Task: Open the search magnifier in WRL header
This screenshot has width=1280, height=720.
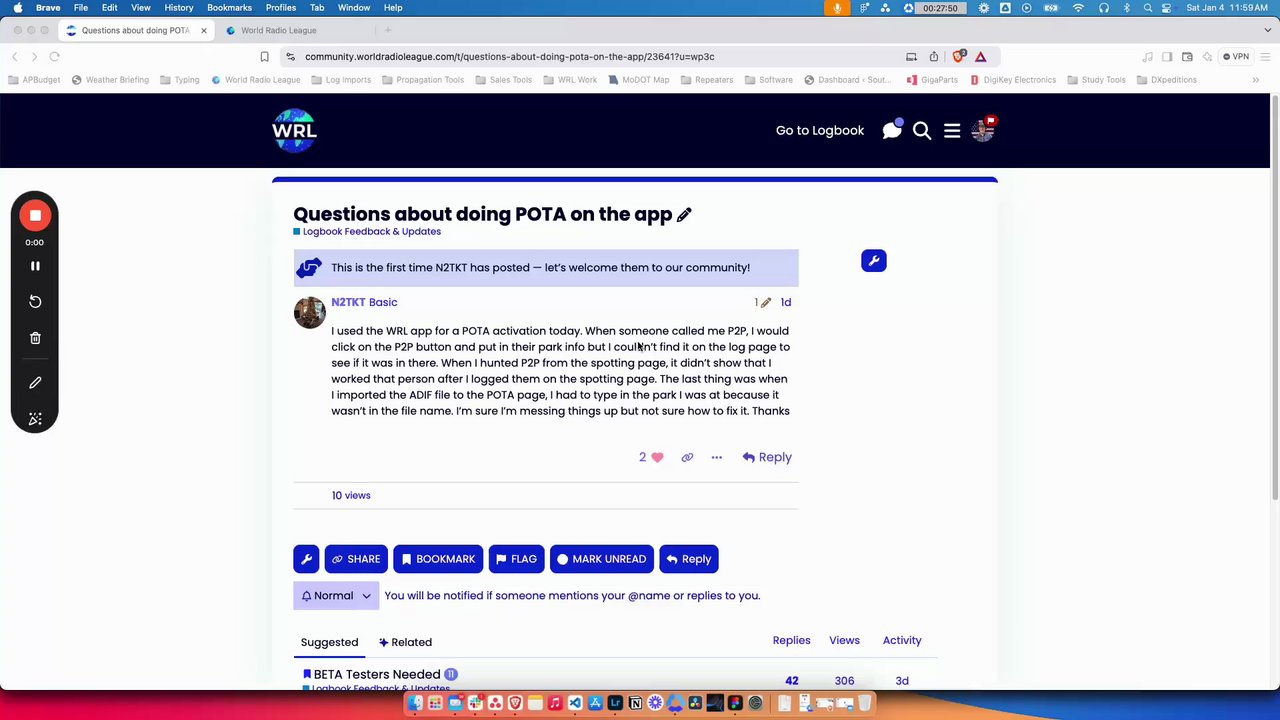Action: (922, 130)
